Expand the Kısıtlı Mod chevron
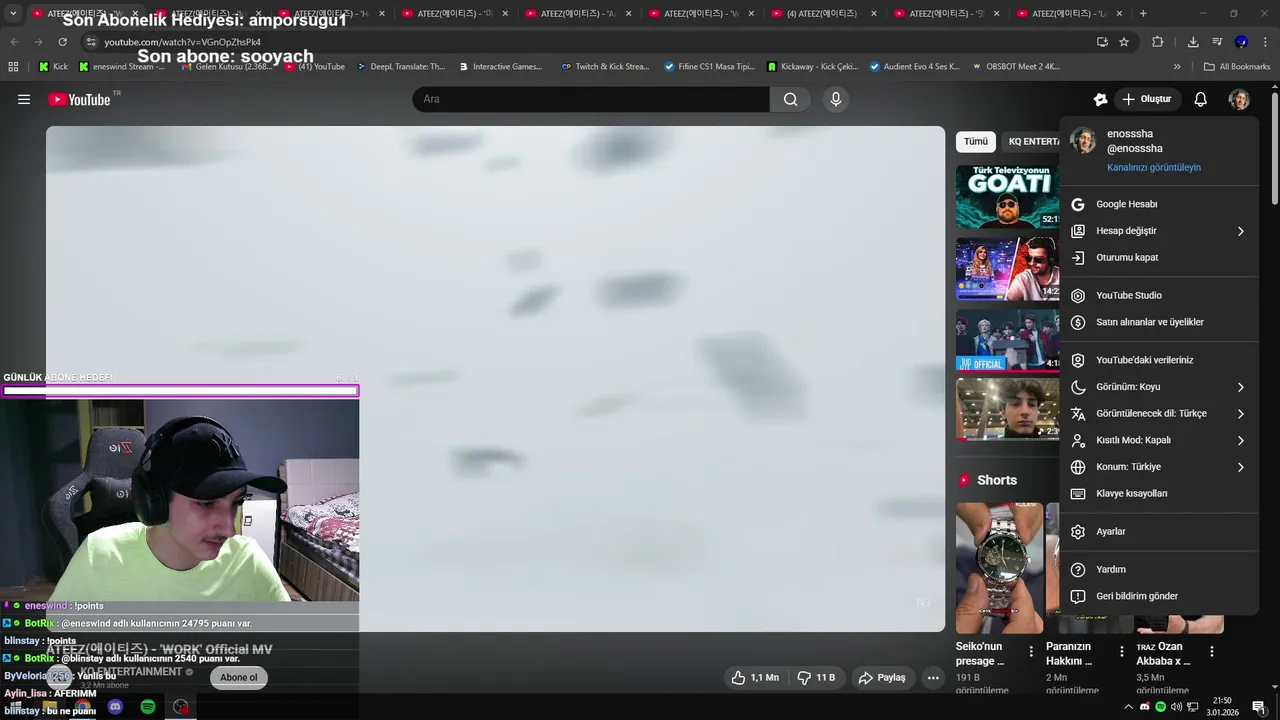 pos(1240,440)
